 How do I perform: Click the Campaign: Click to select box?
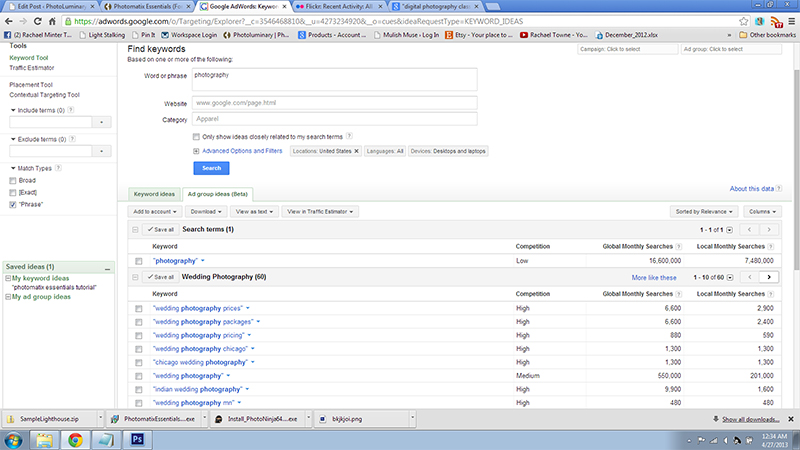pos(628,49)
